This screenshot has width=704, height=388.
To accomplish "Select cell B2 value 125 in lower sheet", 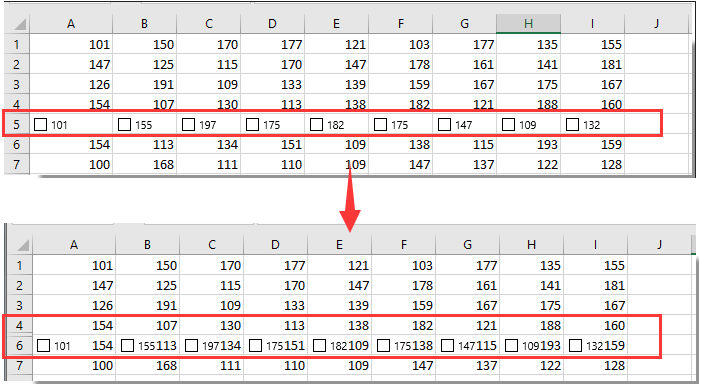I will pyautogui.click(x=147, y=286).
